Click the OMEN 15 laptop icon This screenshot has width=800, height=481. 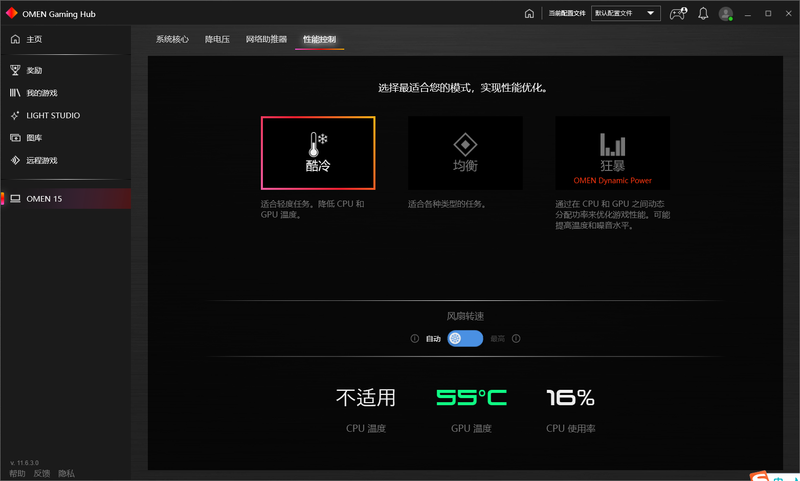(15, 199)
